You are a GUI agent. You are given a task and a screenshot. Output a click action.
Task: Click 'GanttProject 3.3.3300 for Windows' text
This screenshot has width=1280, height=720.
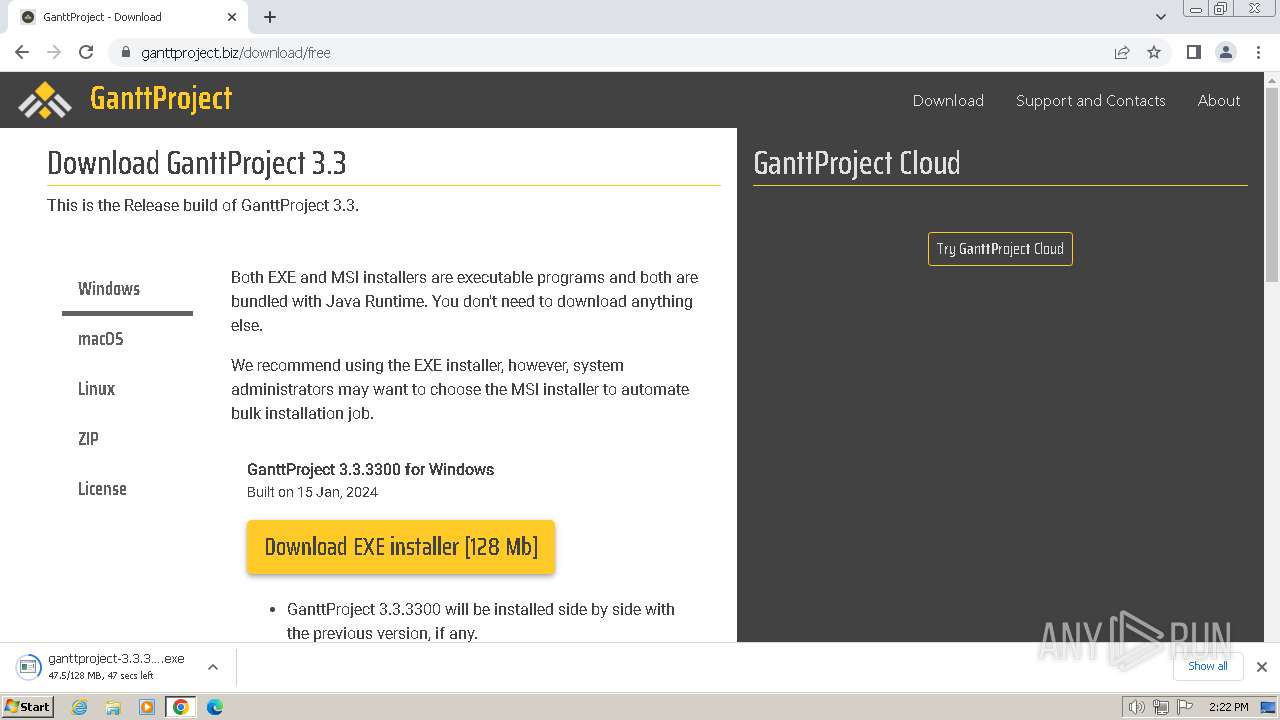click(x=370, y=469)
